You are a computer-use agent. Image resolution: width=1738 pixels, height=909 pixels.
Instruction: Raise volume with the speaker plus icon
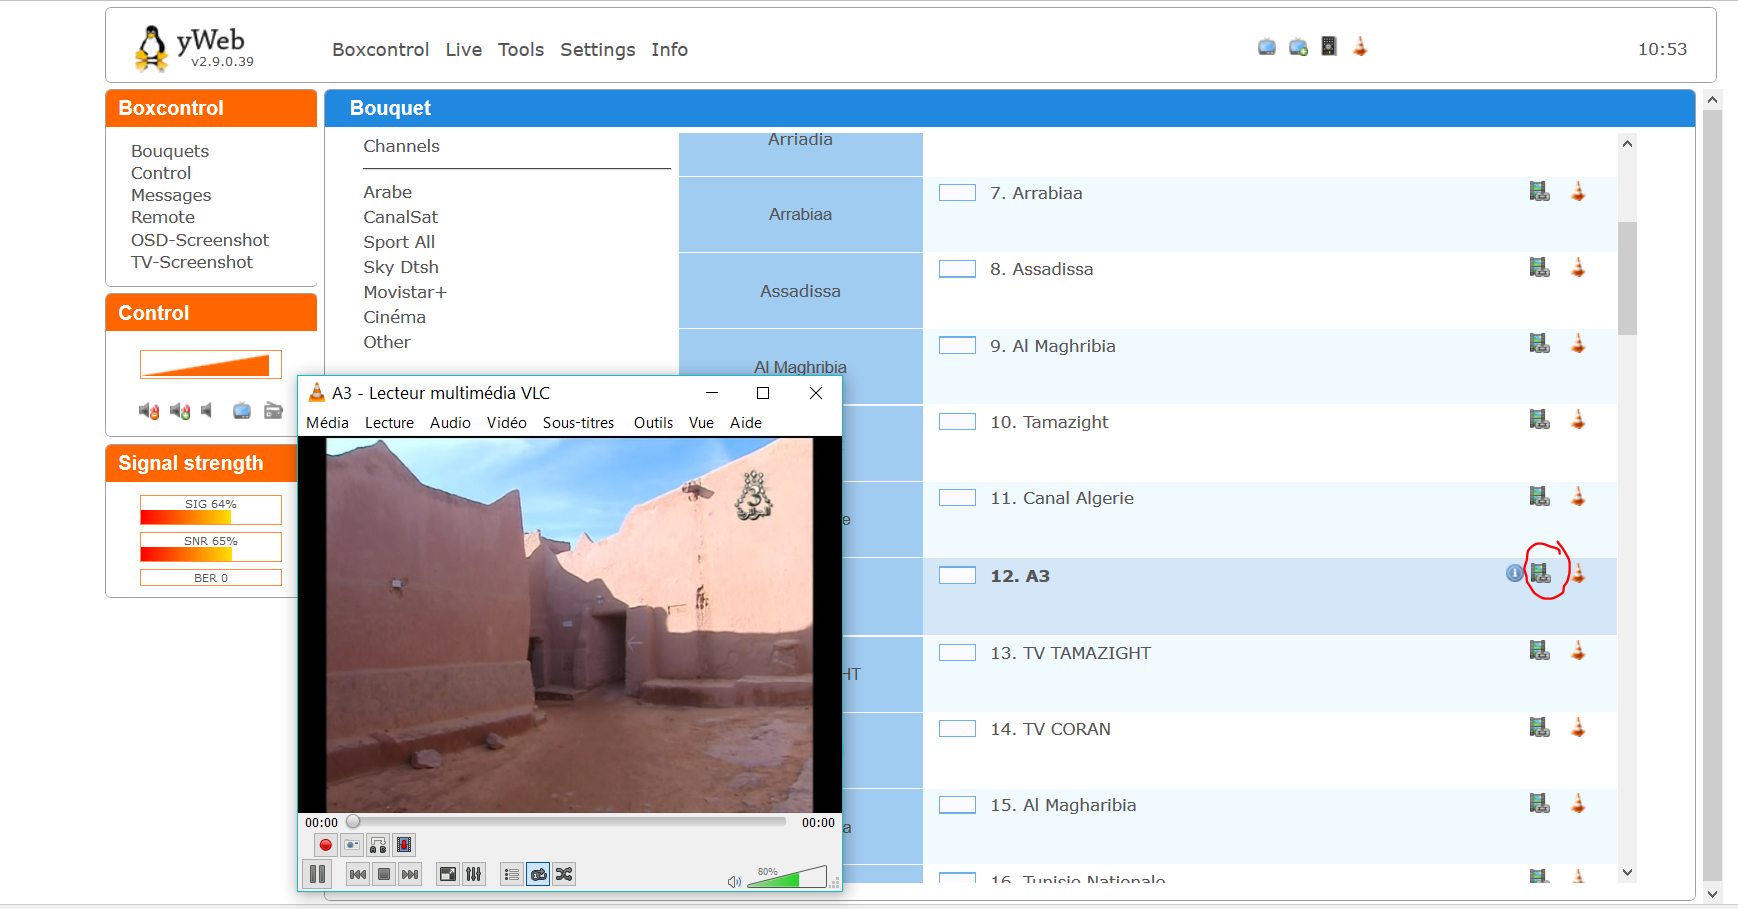coord(180,411)
